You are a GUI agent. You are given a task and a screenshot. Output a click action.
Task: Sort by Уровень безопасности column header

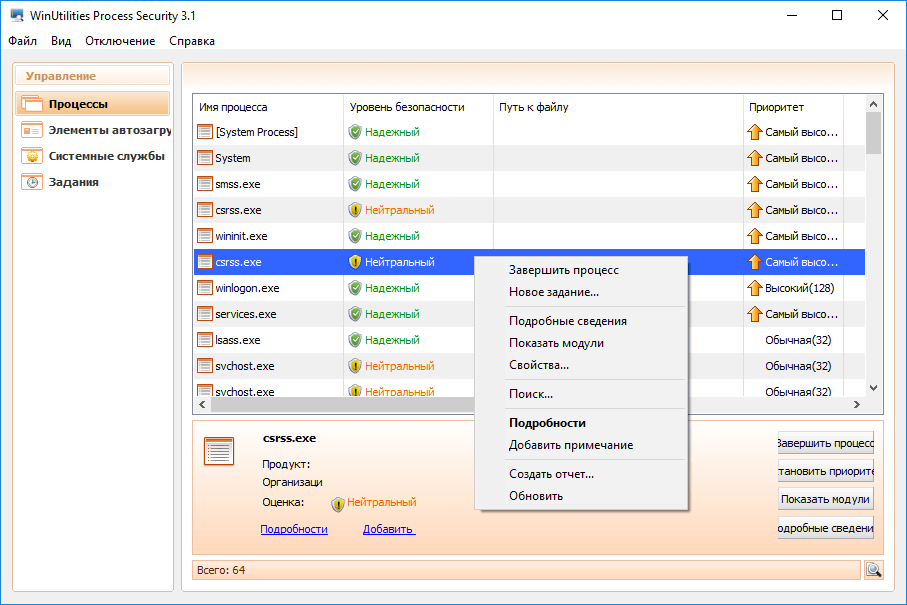point(418,107)
